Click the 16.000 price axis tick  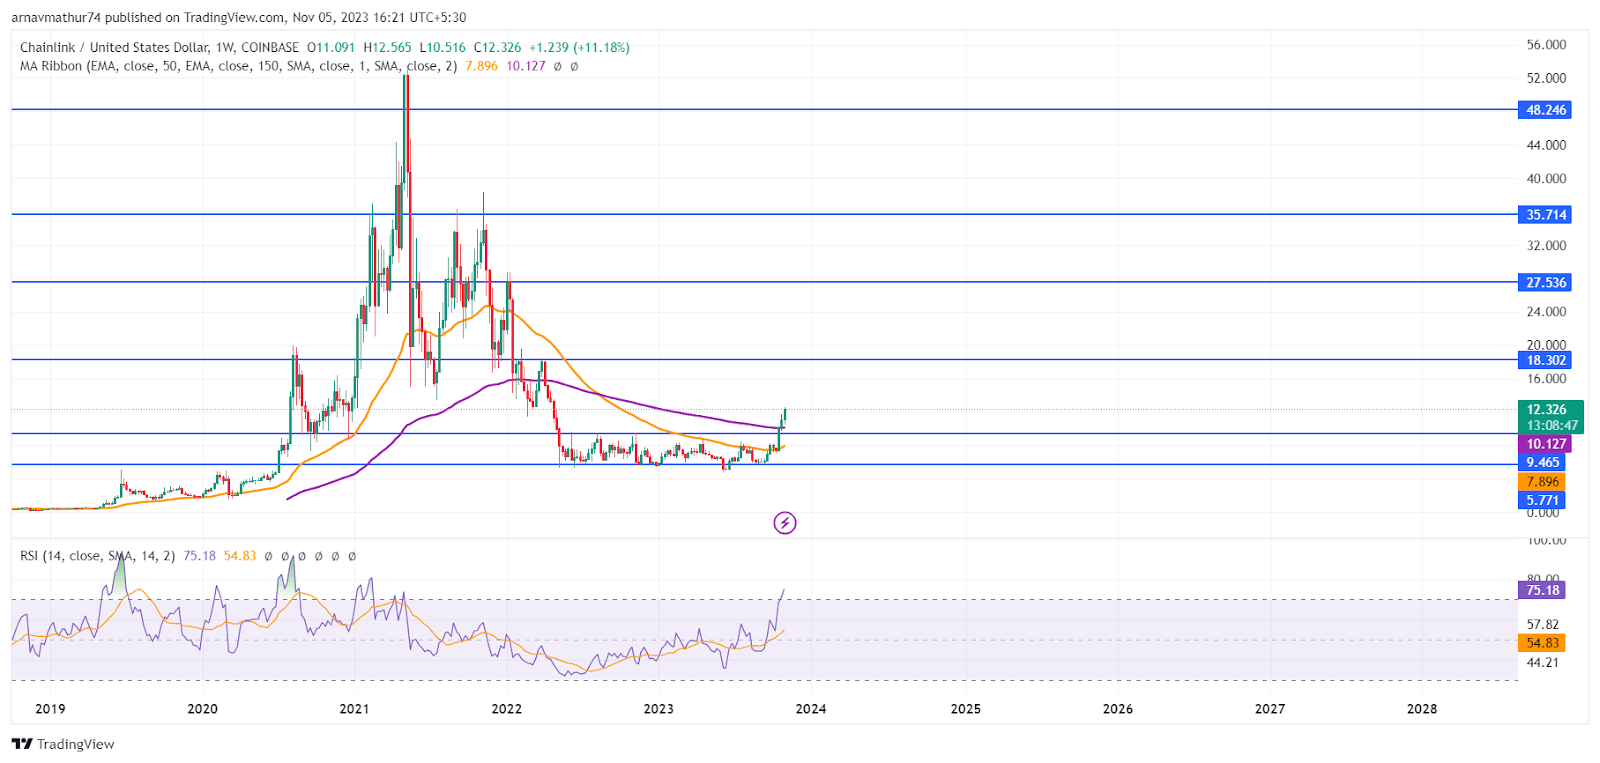pyautogui.click(x=1546, y=379)
